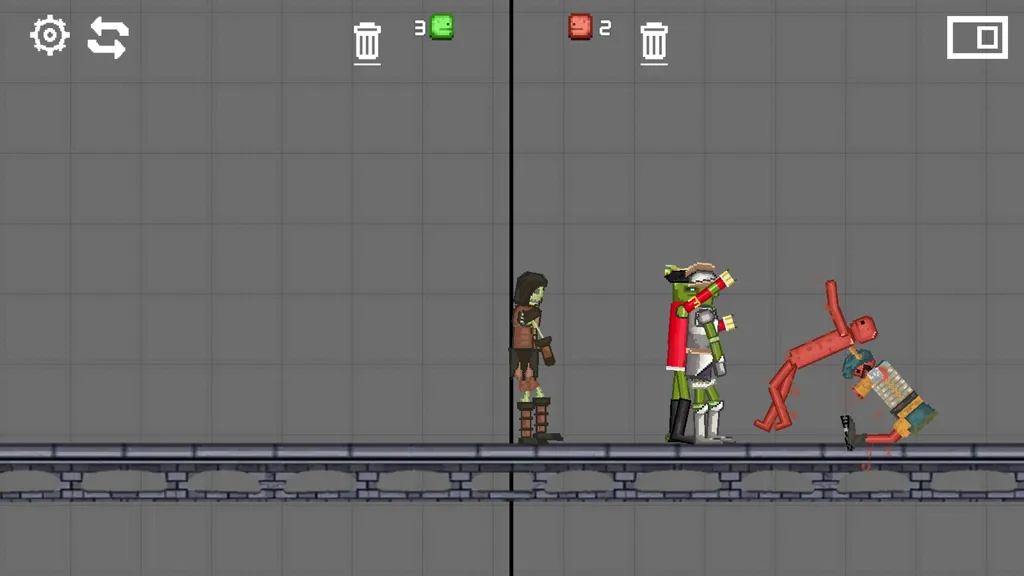The width and height of the screenshot is (1024, 576).
Task: Clear green team with left trash can
Action: coord(367,43)
